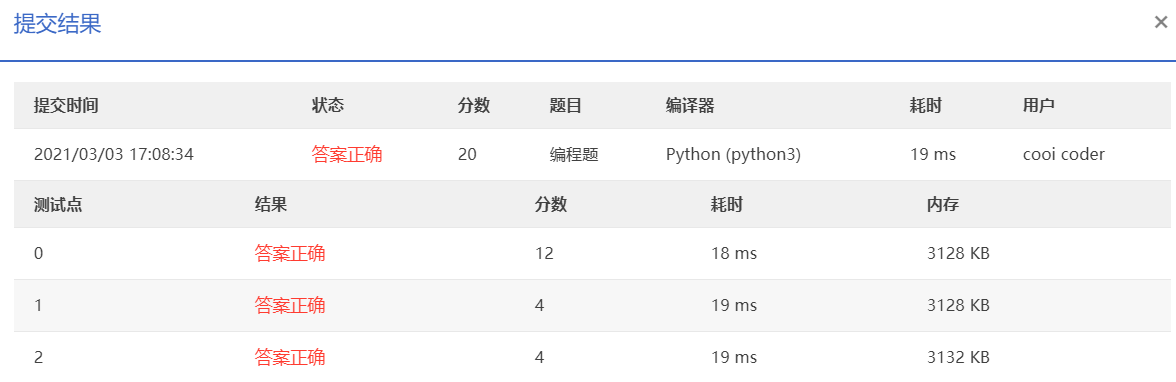Click 3128 KB memory for test point 0
Viewport: 1176px width, 382px height.
pyautogui.click(x=958, y=254)
